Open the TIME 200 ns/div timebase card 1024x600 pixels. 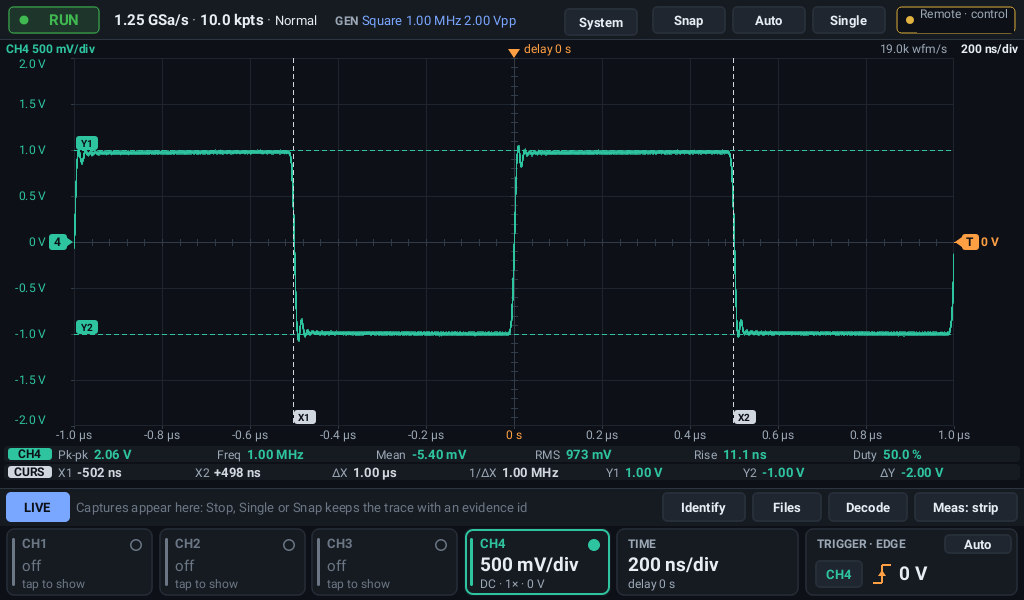tap(707, 562)
